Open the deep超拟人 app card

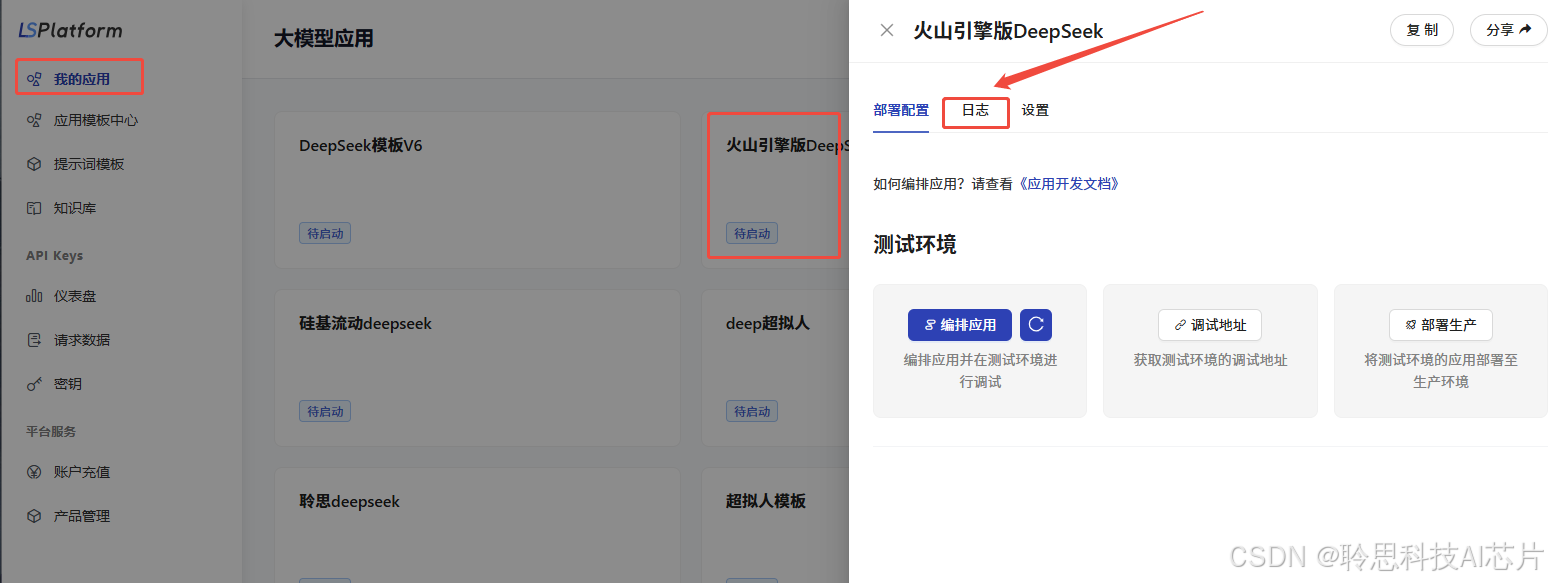tap(775, 367)
